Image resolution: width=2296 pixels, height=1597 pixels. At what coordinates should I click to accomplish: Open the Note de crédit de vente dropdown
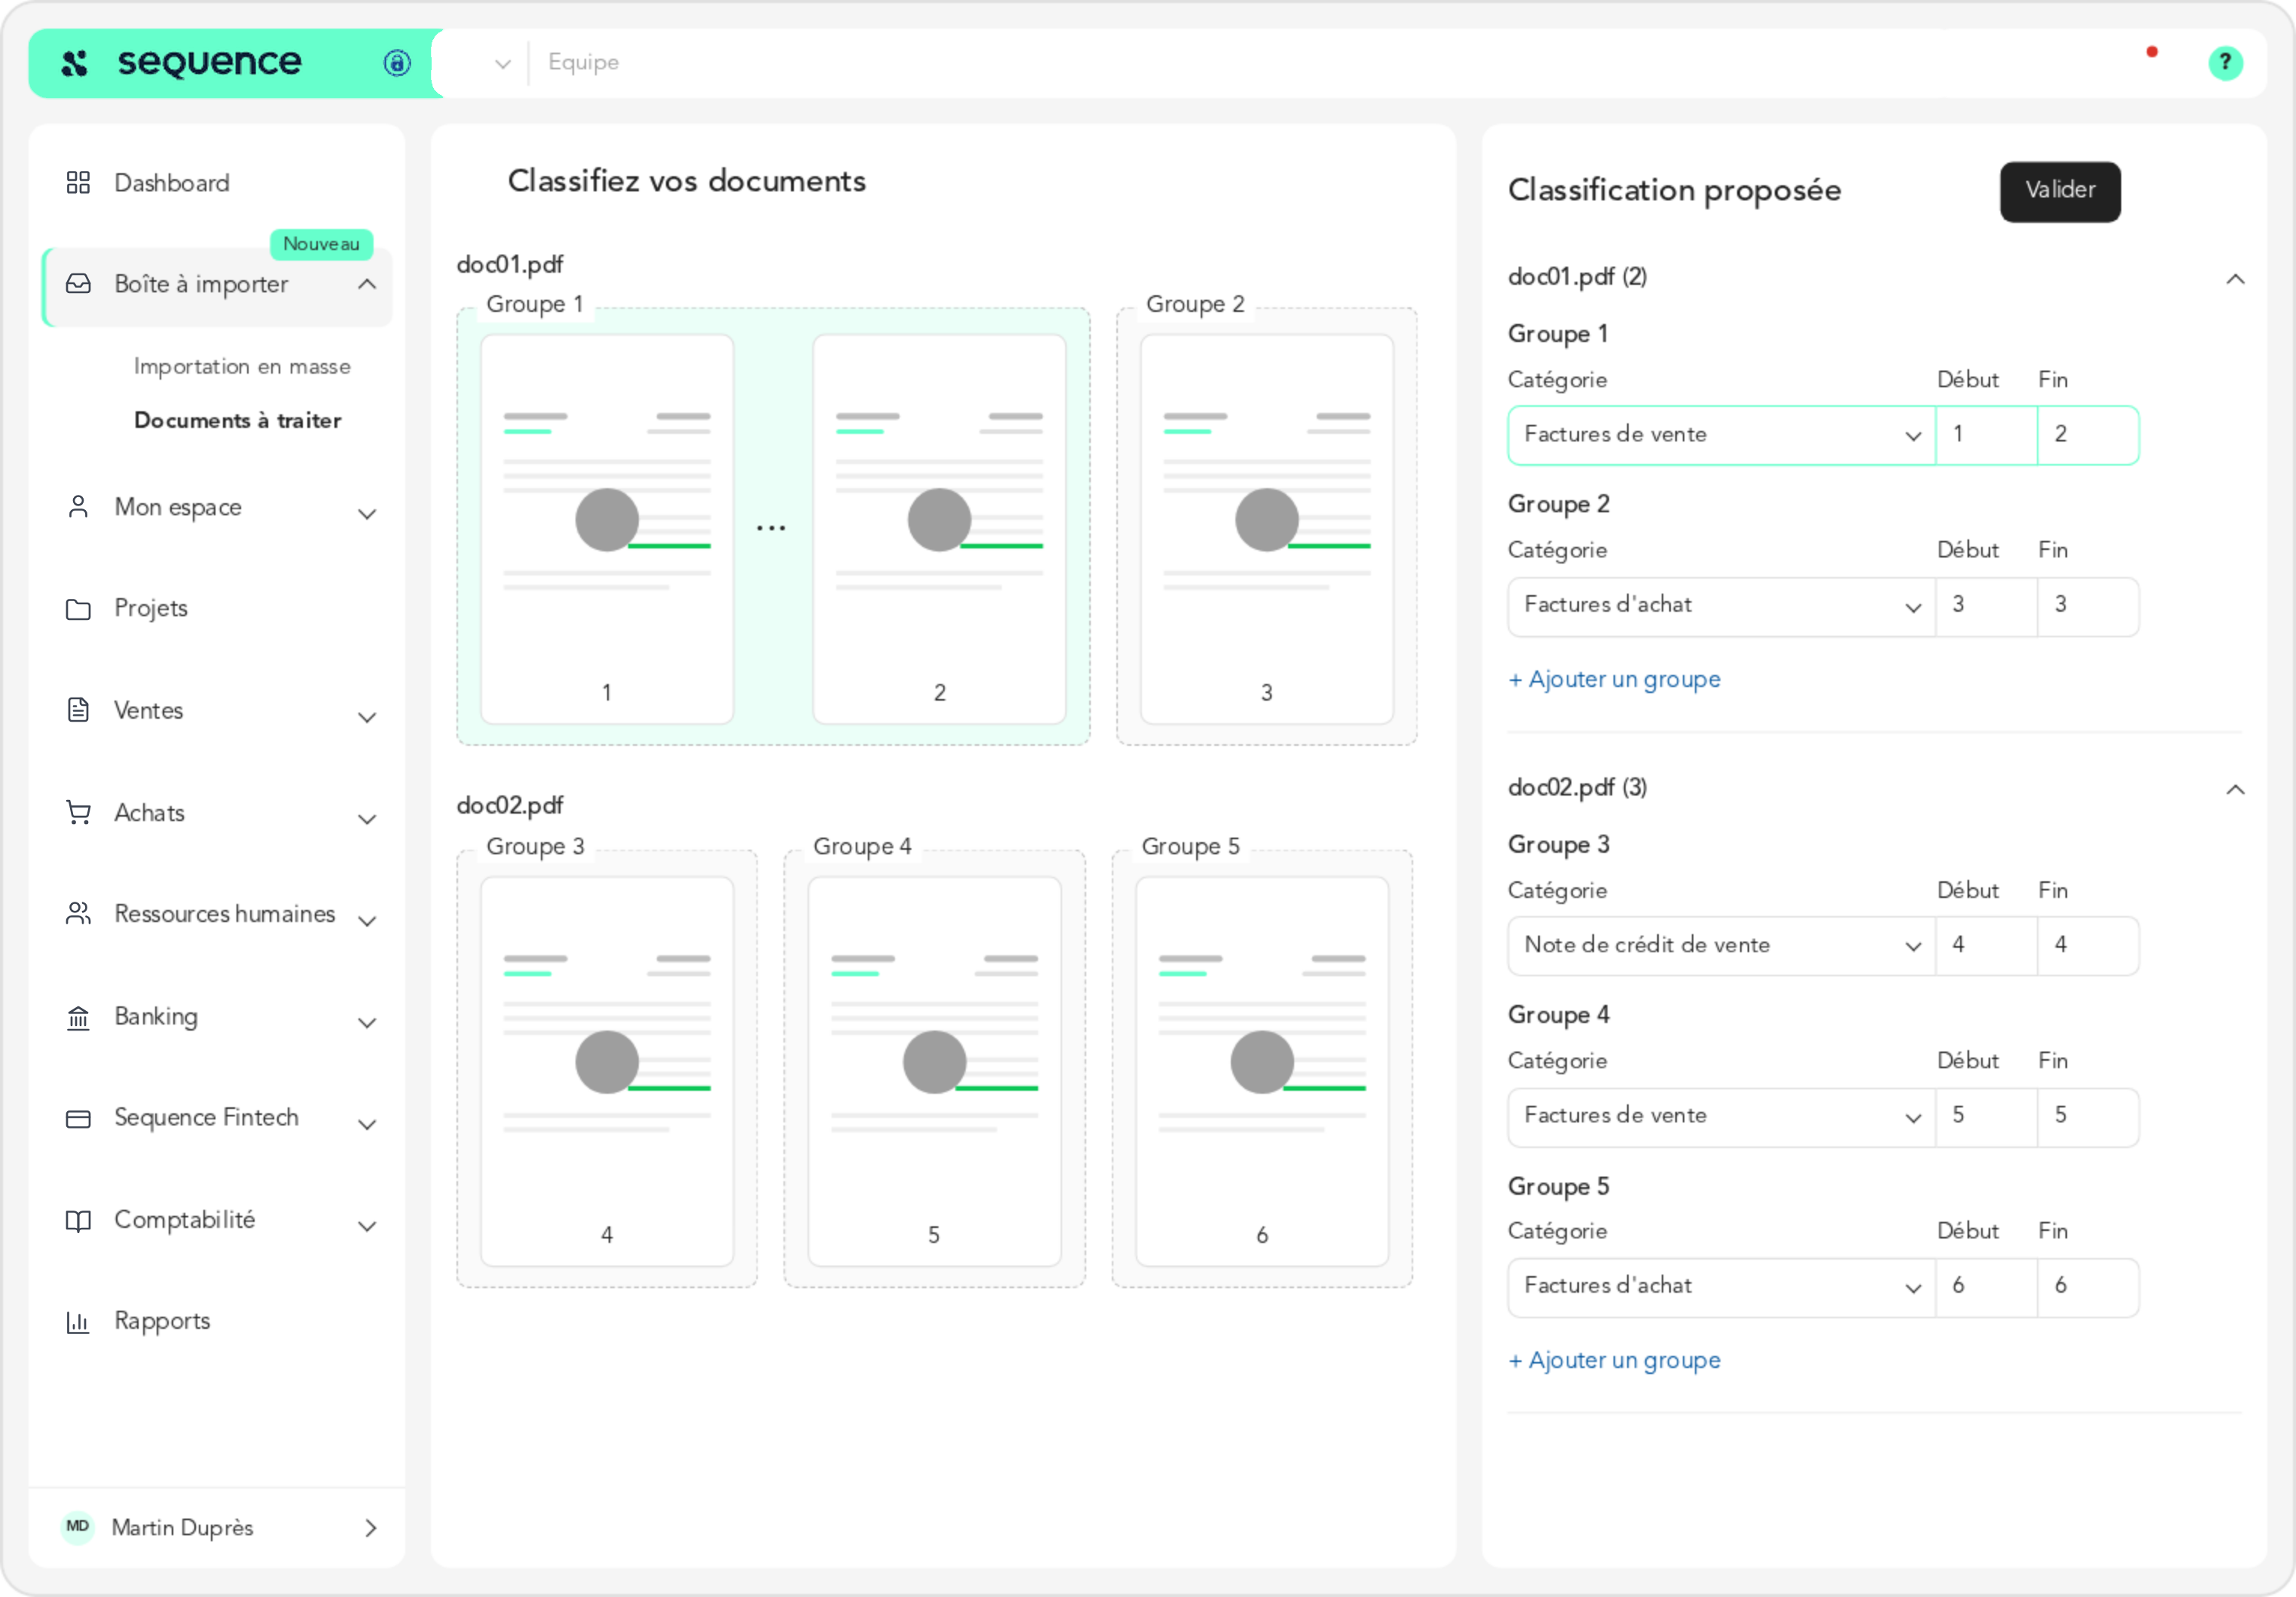click(x=1721, y=946)
